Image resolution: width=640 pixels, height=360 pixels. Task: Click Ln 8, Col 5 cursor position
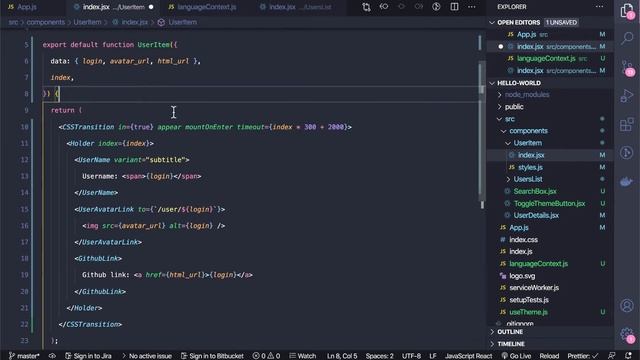click(342, 356)
